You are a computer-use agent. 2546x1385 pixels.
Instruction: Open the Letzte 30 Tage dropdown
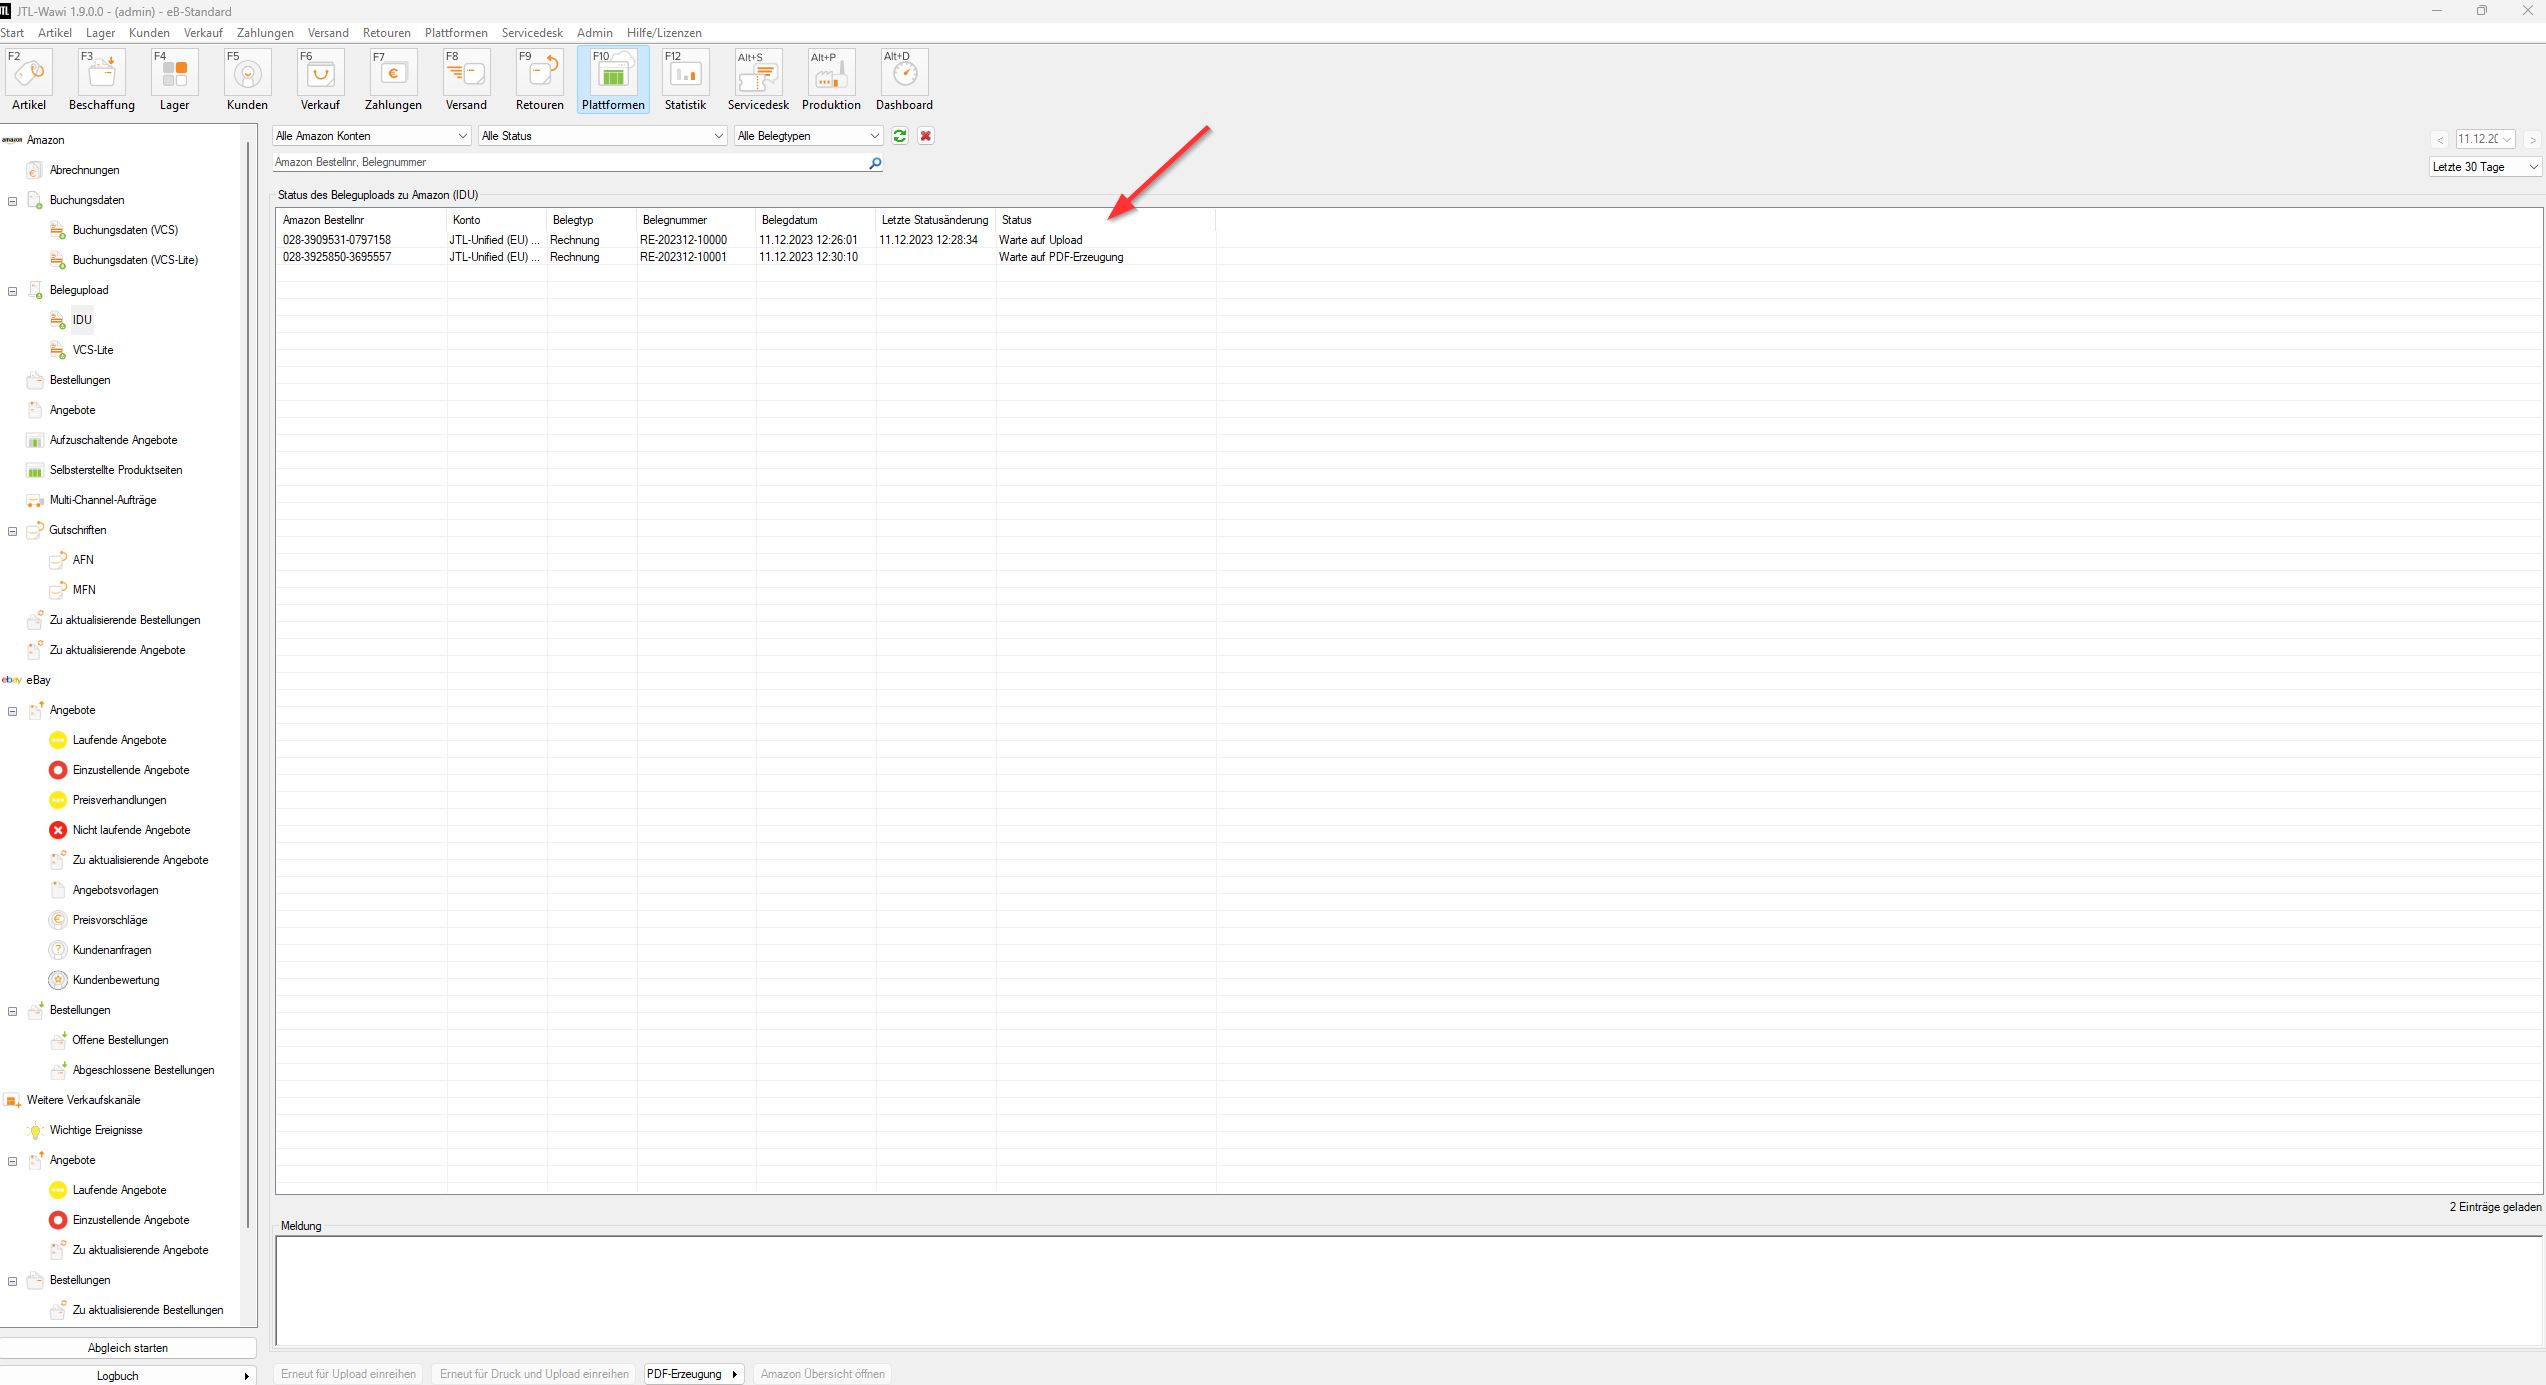[2486, 167]
